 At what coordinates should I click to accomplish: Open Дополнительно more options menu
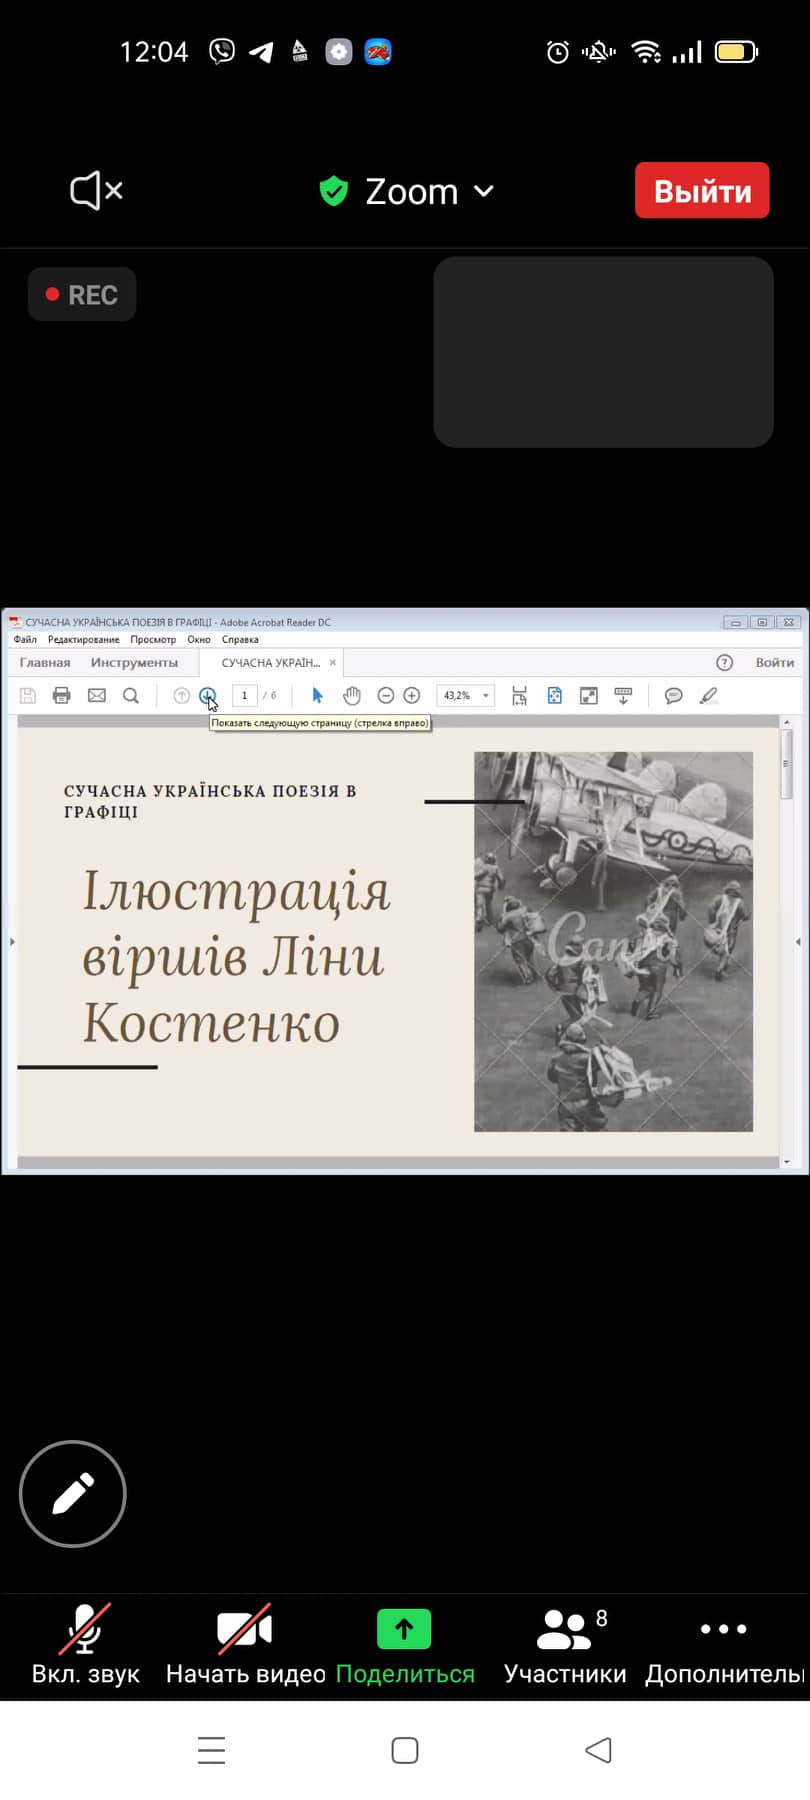tap(724, 1645)
